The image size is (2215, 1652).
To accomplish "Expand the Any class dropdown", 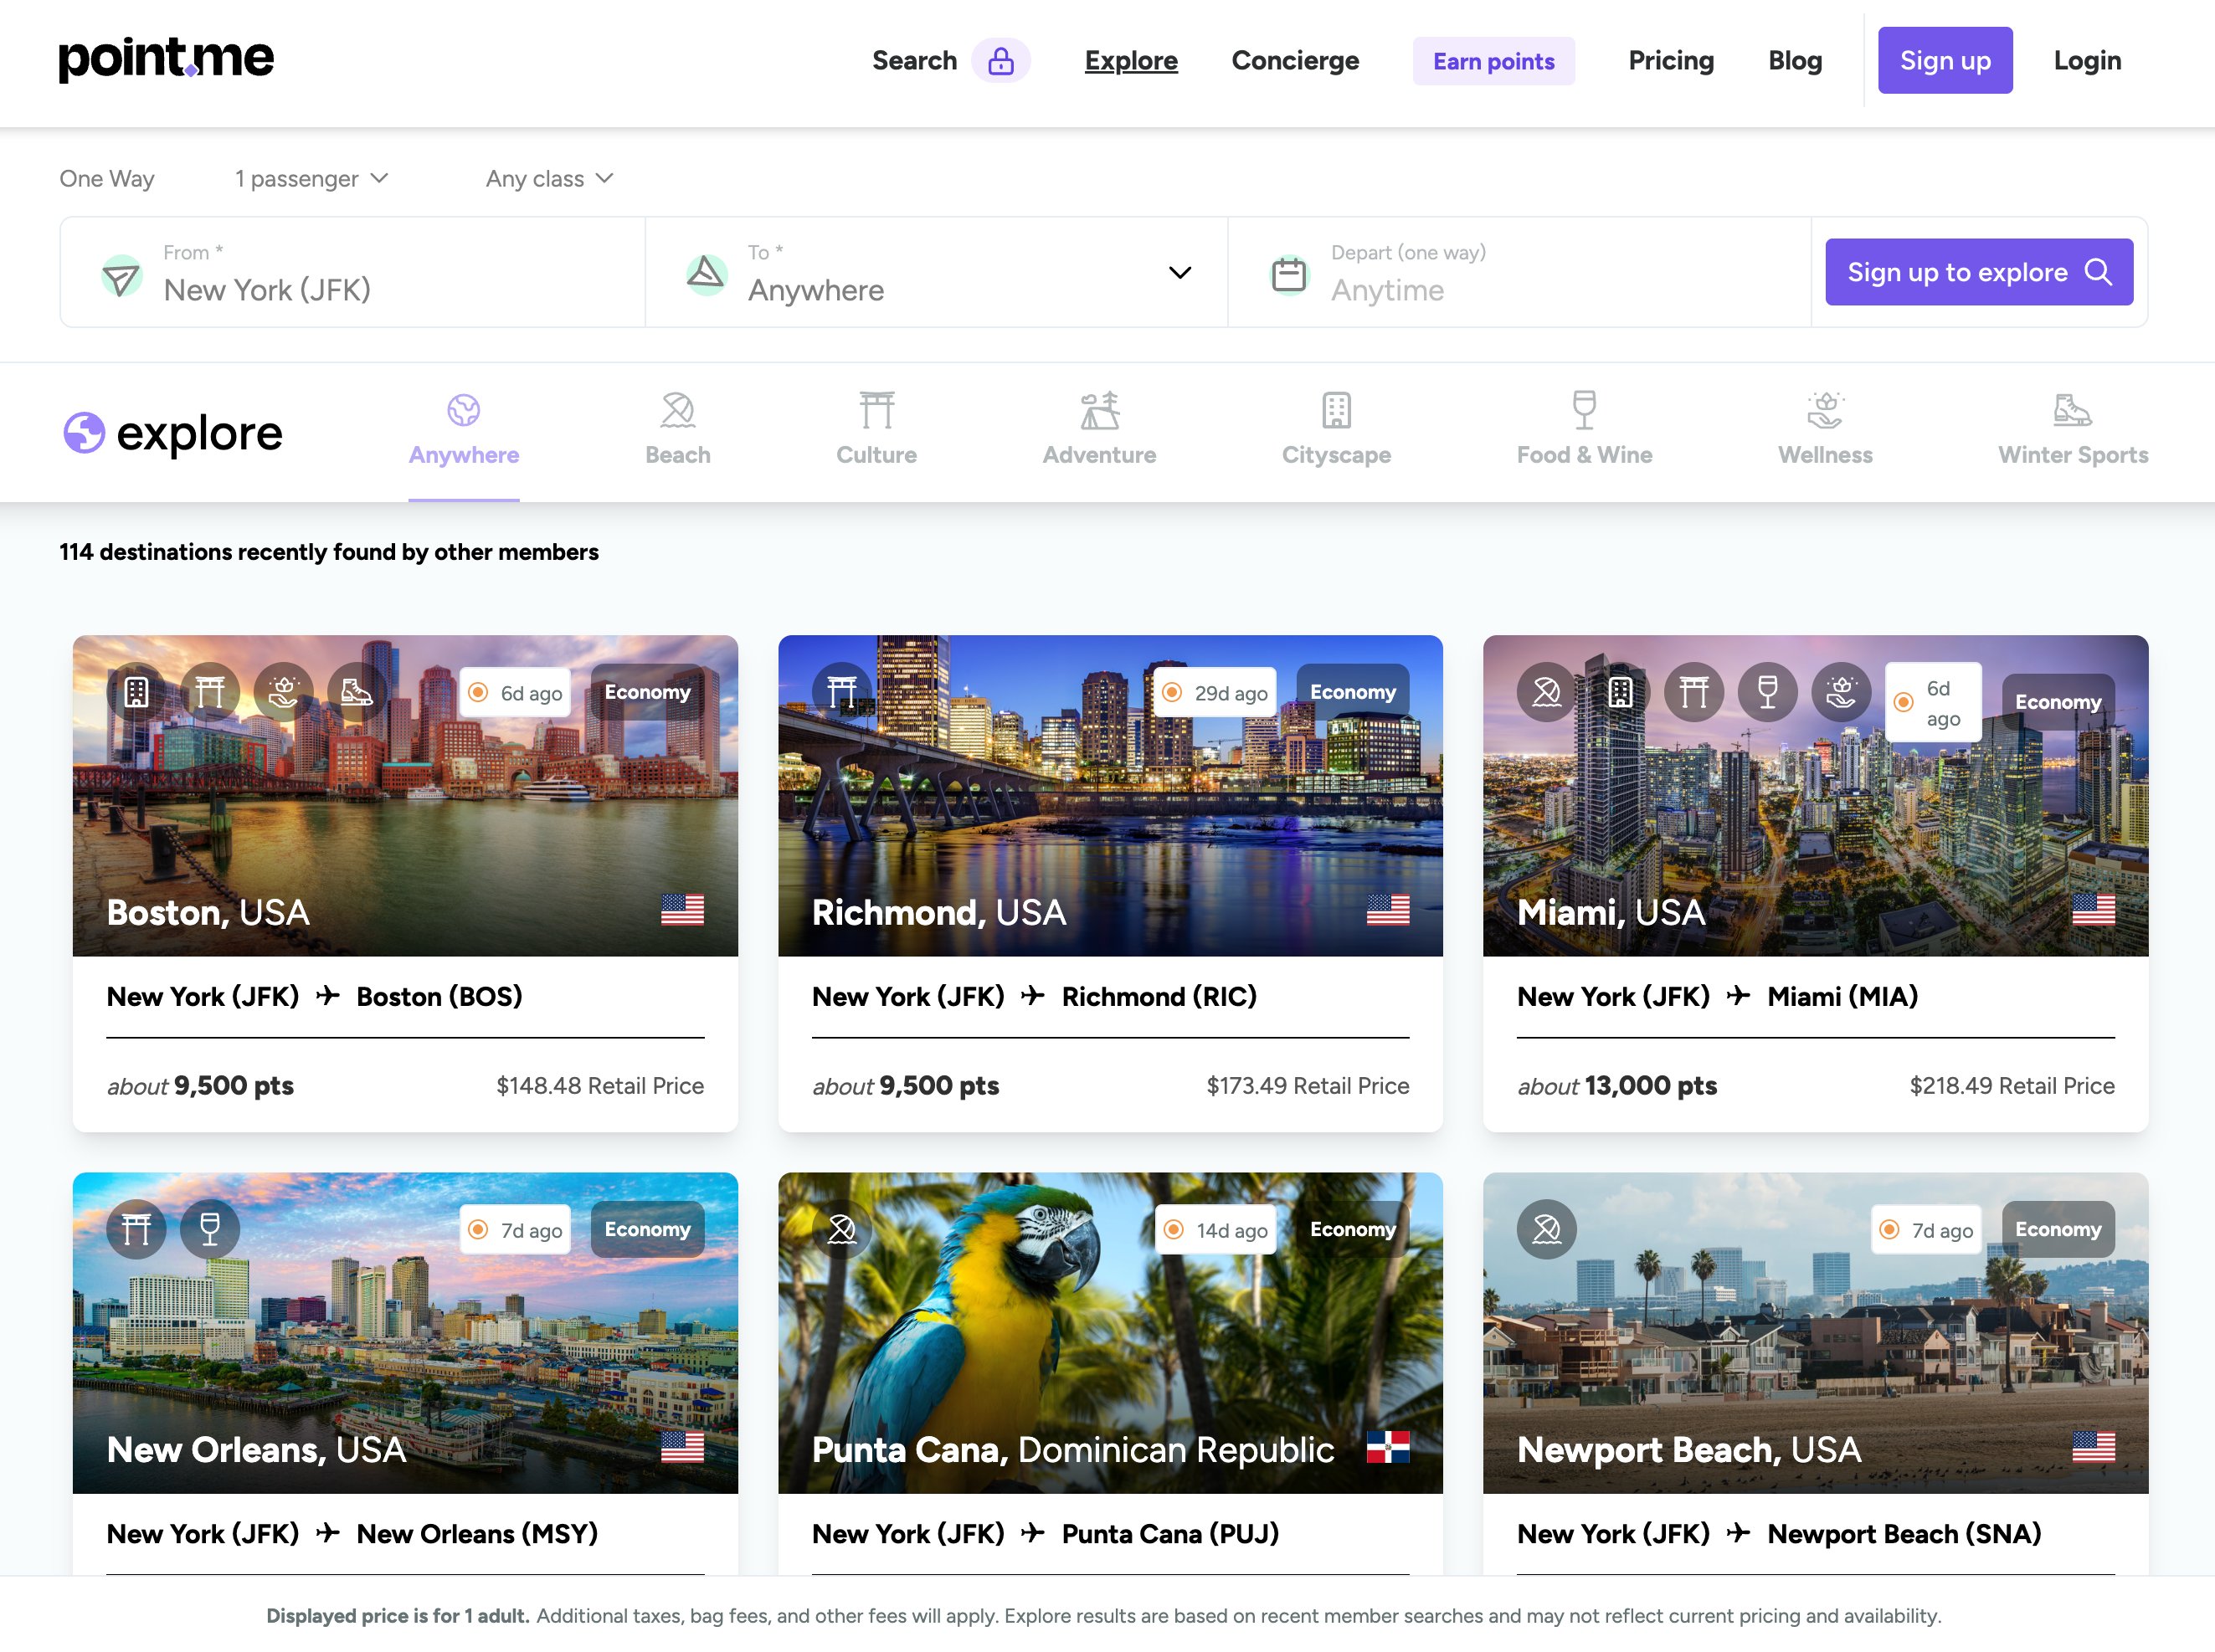I will tap(549, 179).
